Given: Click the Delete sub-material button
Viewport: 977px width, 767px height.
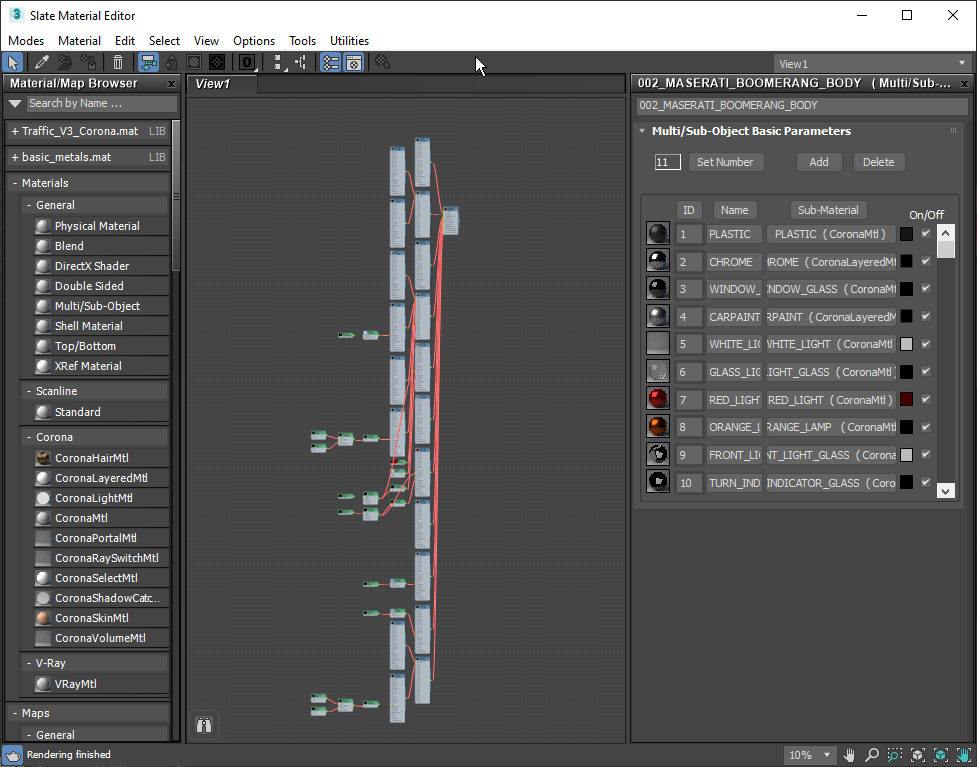Looking at the screenshot, I should (x=879, y=162).
